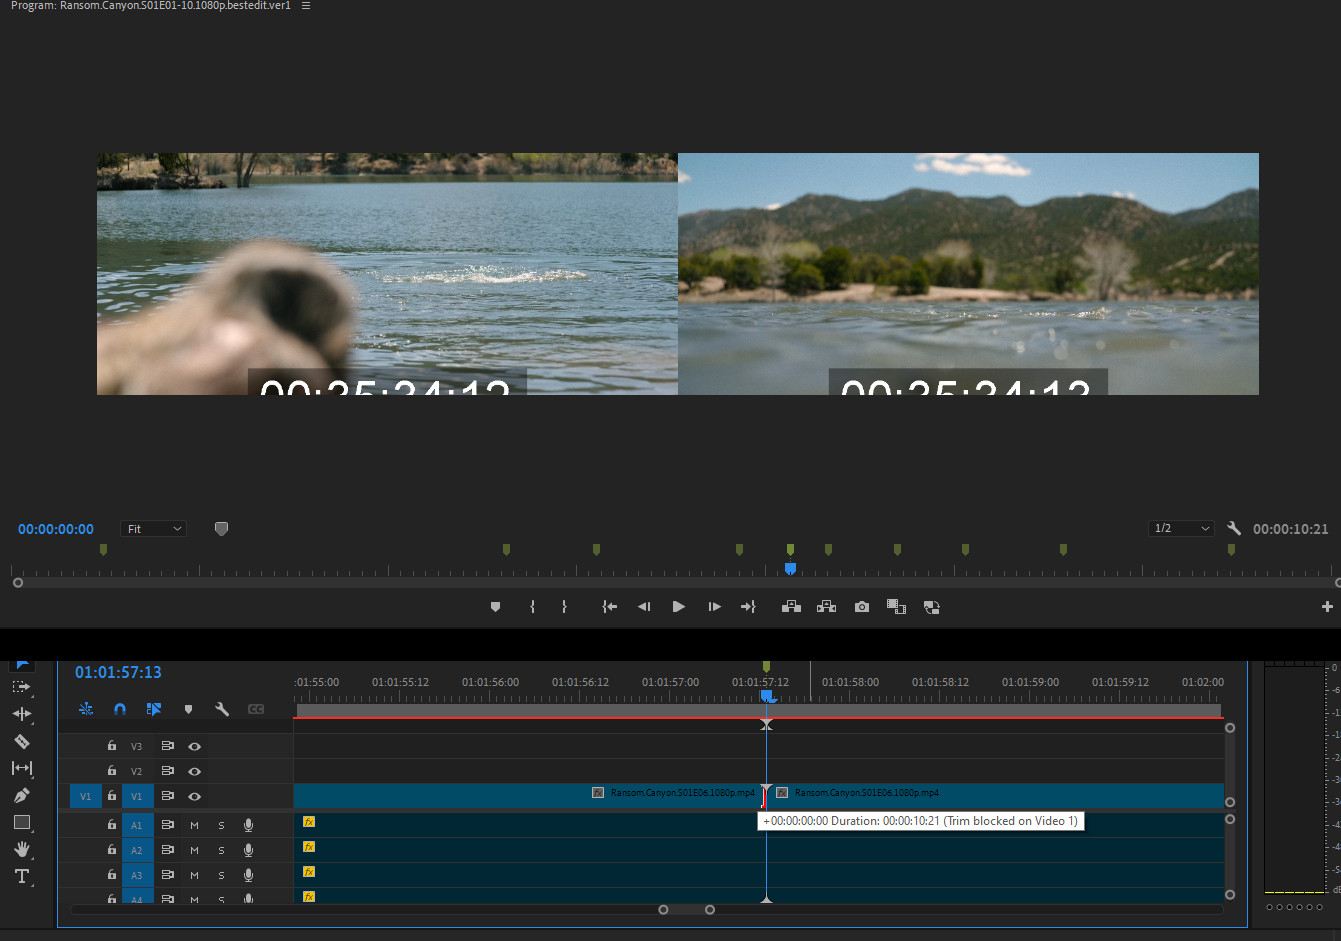Toggle the lock on track V3
This screenshot has height=941, width=1341.
coord(112,746)
